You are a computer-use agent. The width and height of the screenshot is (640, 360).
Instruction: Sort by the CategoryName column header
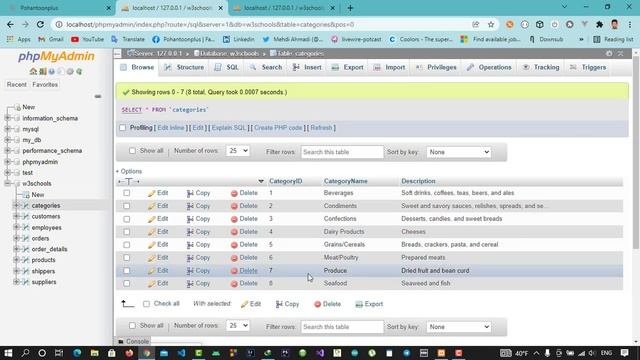[346, 181]
